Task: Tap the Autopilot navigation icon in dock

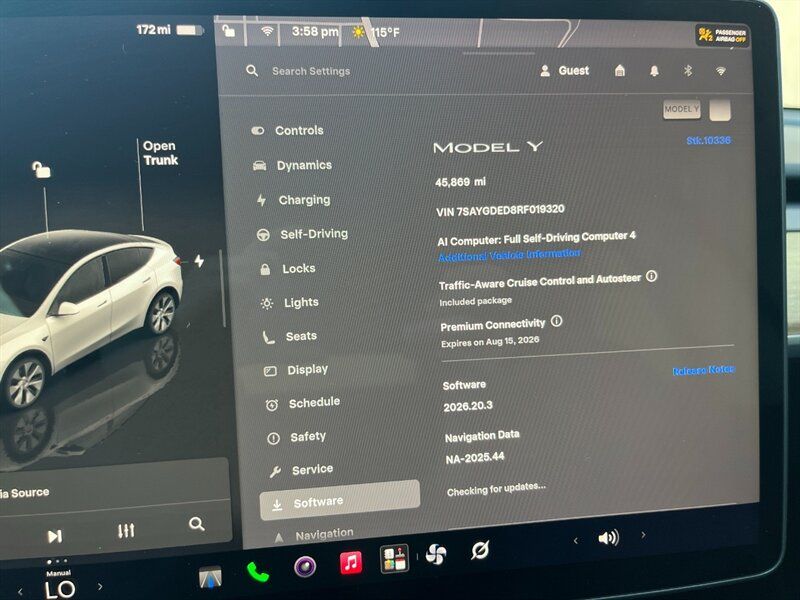Action: coord(210,577)
